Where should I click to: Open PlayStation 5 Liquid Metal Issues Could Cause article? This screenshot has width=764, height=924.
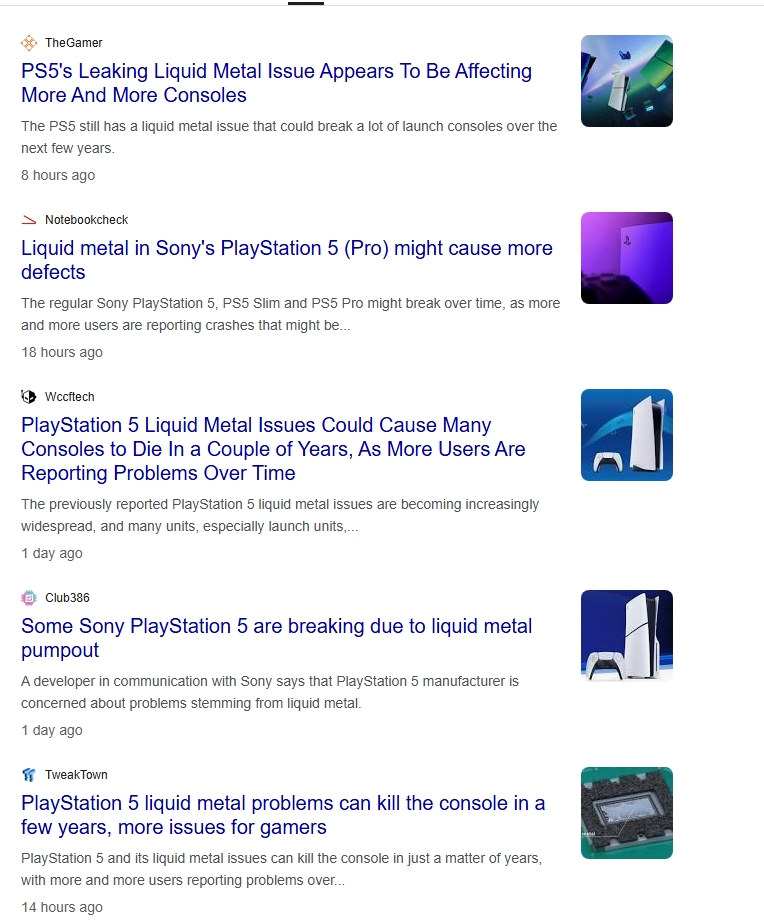click(273, 449)
